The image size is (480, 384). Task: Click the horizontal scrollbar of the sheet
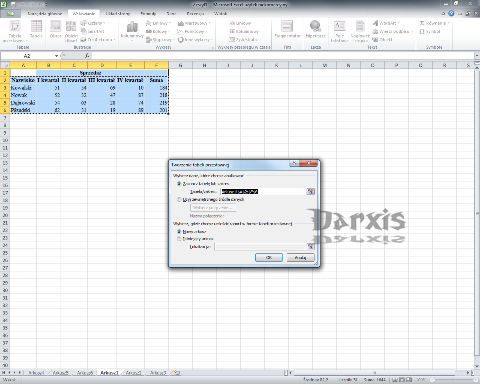pyautogui.click(x=374, y=373)
